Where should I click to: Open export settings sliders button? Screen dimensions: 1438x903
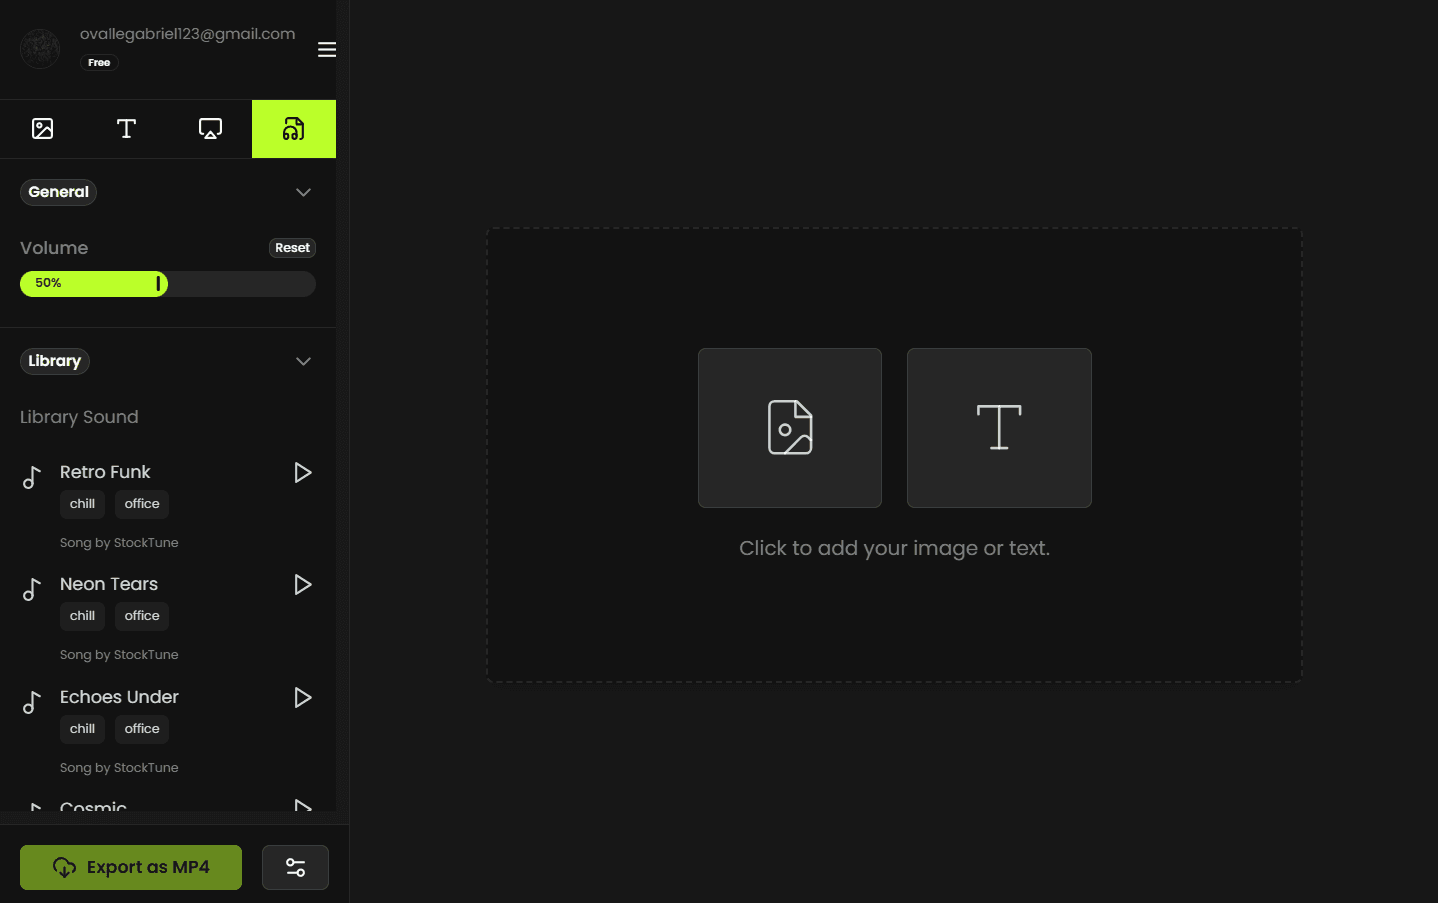[295, 867]
